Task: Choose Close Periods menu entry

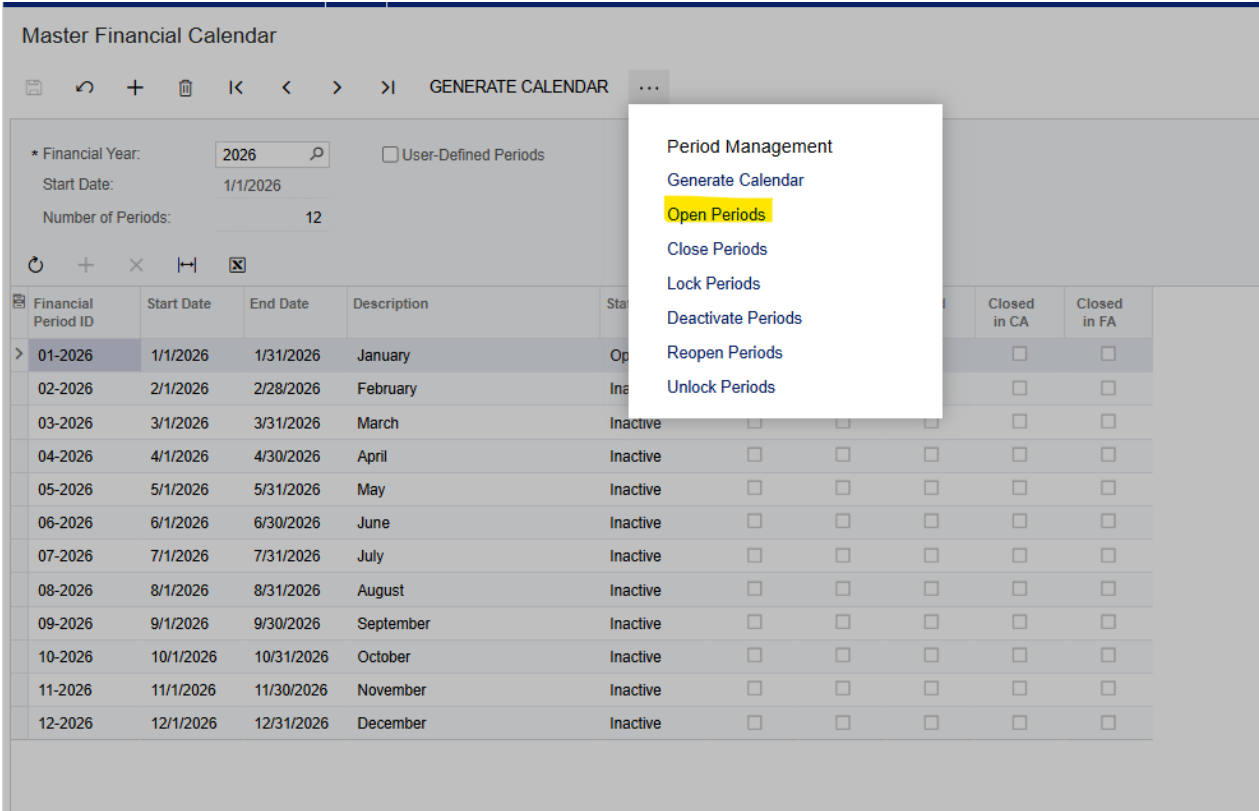Action: (717, 249)
